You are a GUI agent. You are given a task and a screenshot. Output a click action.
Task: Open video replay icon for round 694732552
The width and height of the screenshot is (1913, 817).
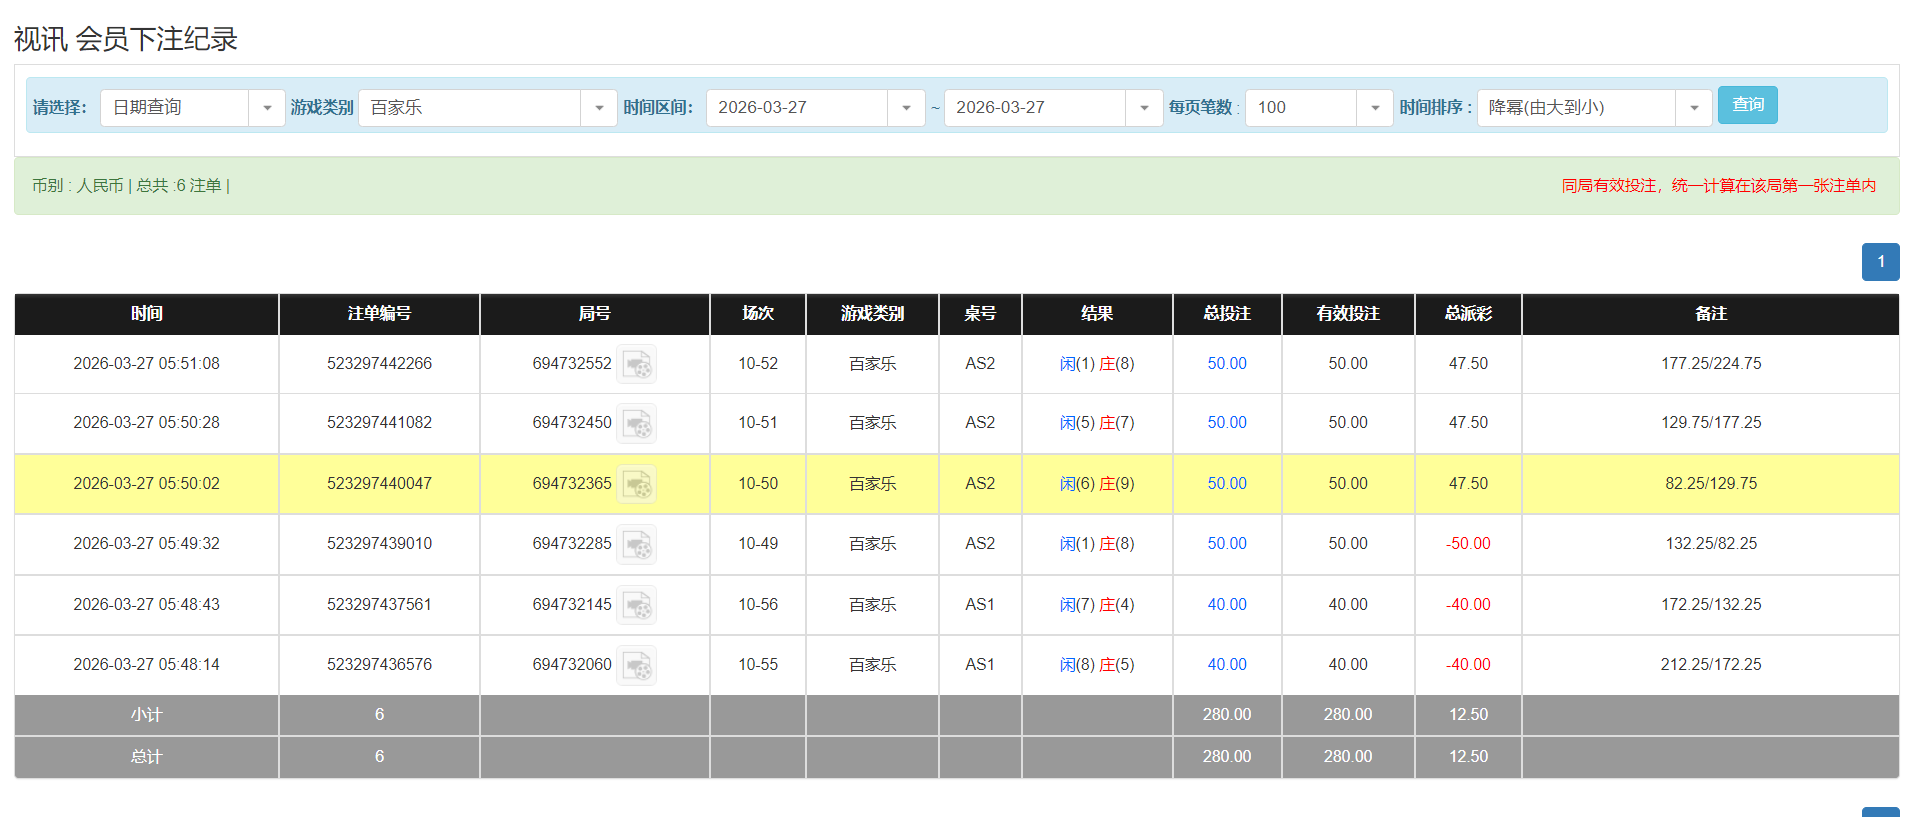pos(636,364)
